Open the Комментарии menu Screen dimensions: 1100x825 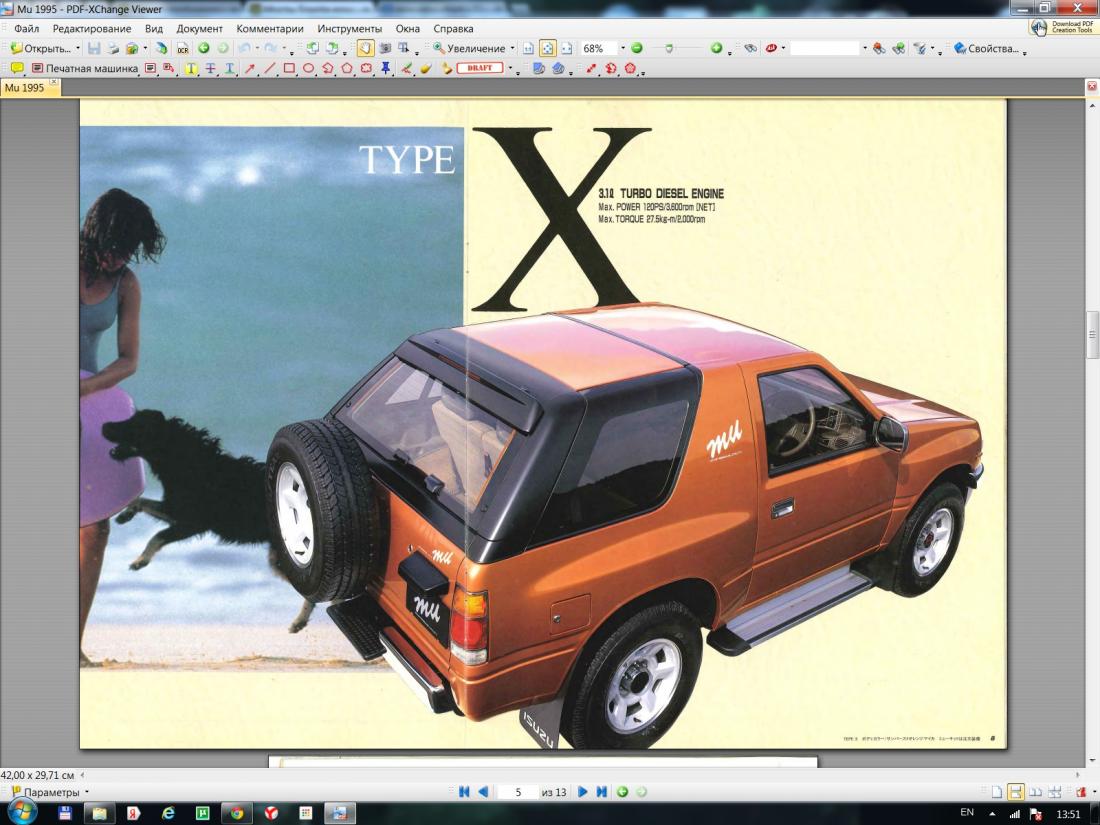pyautogui.click(x=270, y=29)
